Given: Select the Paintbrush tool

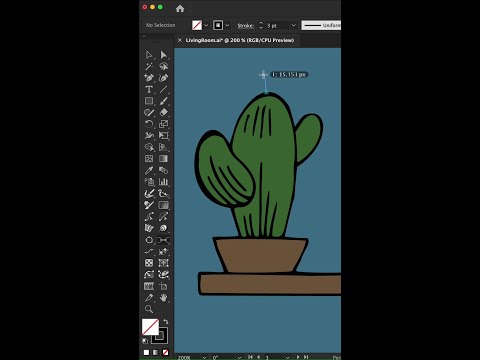Looking at the screenshot, I should pyautogui.click(x=163, y=101).
